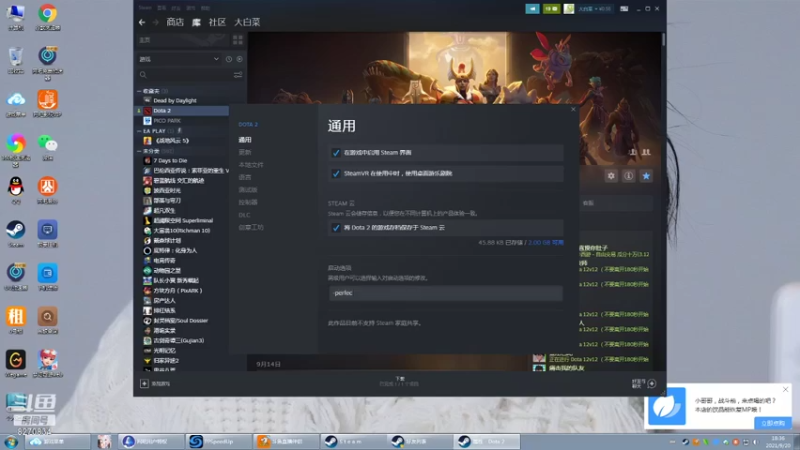Open the Steam menu in the title bar

[145, 8]
